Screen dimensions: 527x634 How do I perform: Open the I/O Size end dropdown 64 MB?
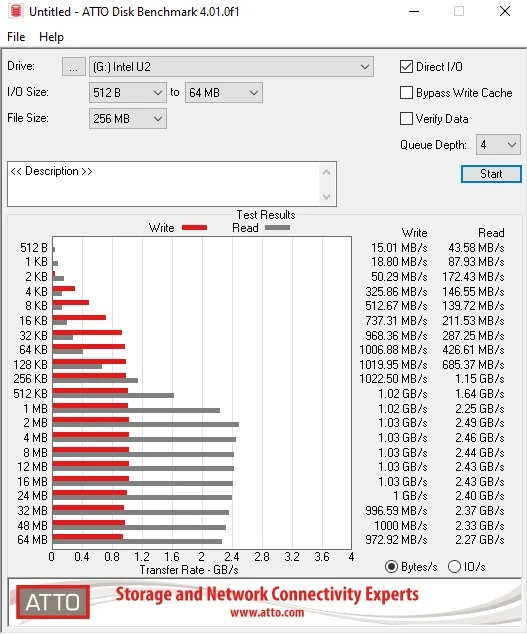[224, 93]
